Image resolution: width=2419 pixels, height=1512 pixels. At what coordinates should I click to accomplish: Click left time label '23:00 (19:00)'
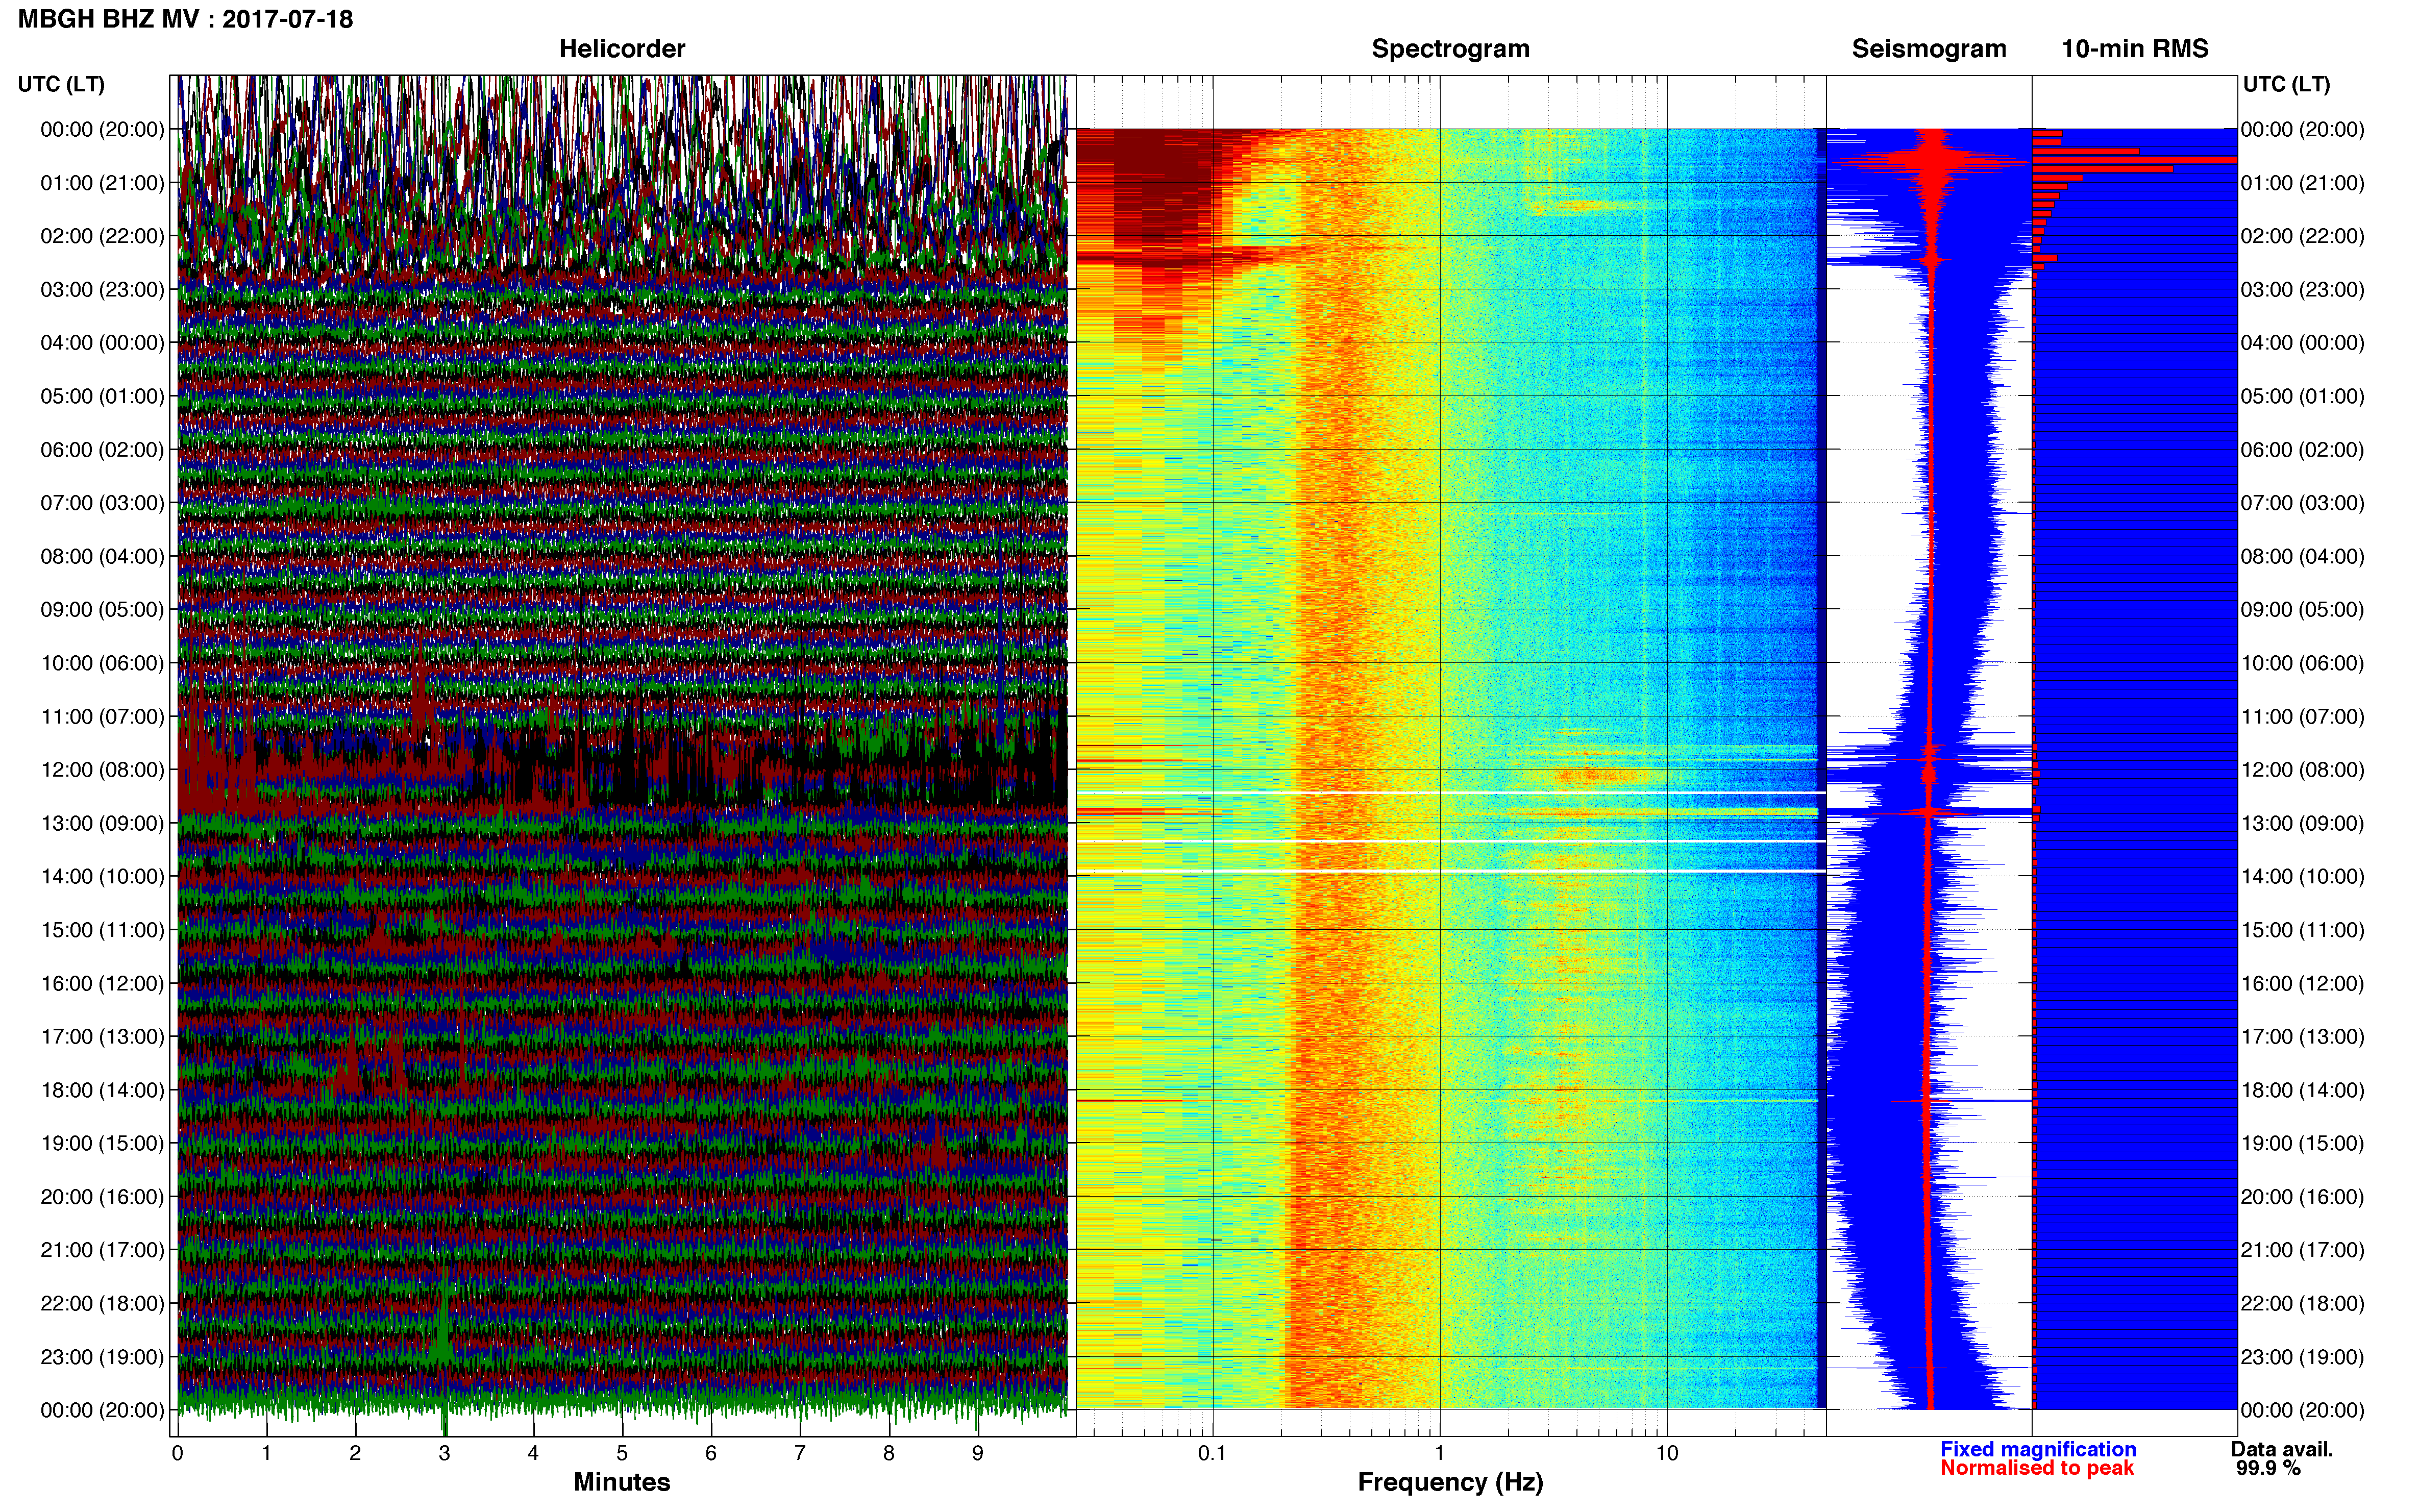102,1357
